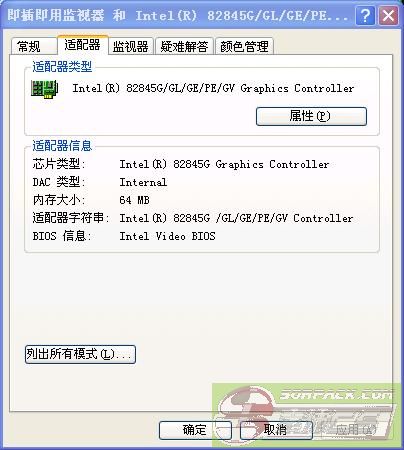Open the 监视器 tab

coord(131,46)
